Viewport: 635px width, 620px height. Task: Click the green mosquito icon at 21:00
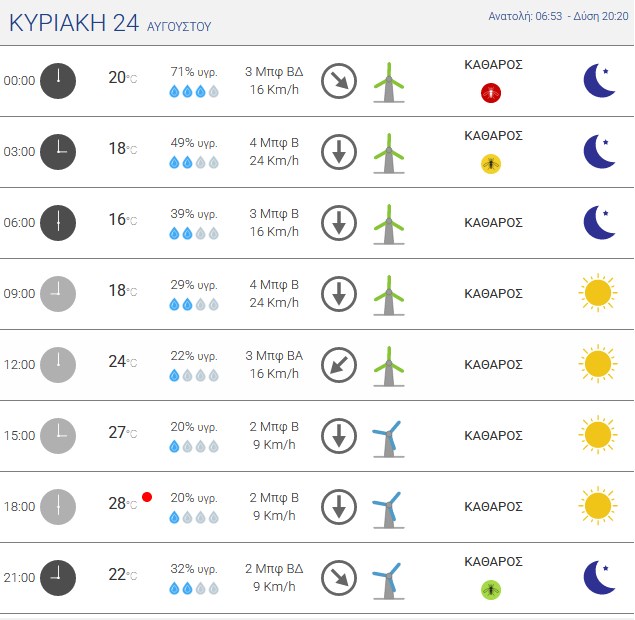(x=490, y=590)
